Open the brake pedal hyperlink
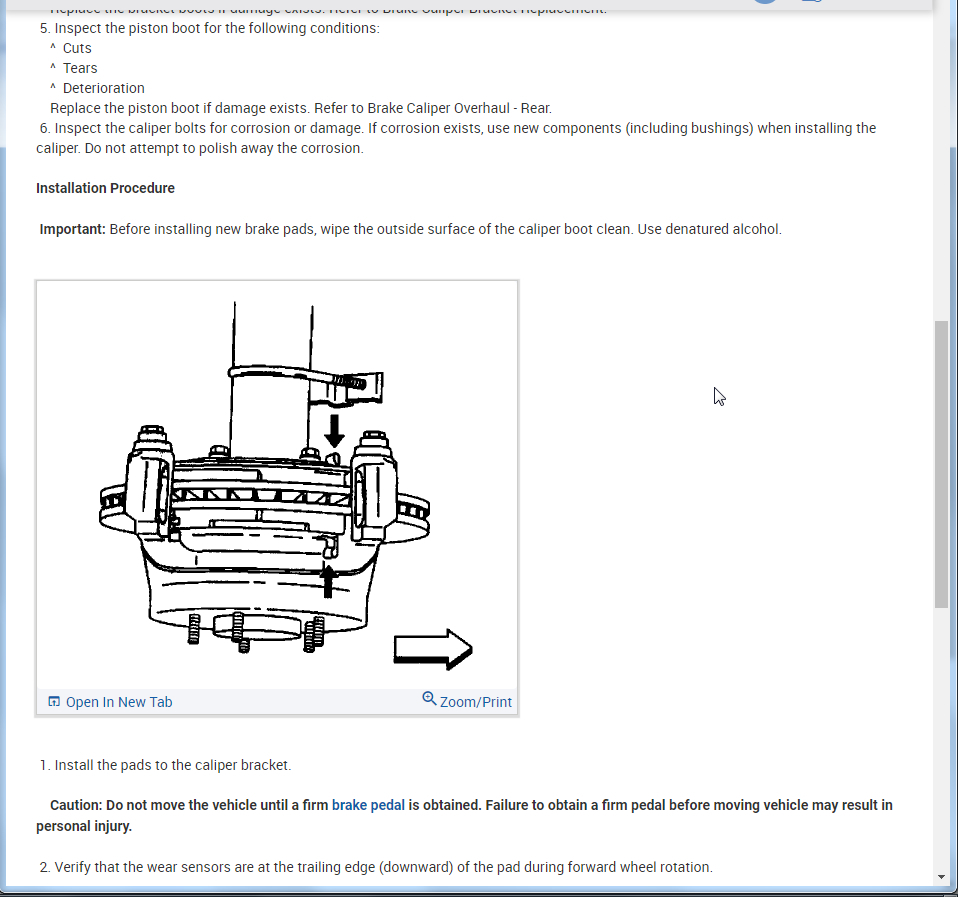 click(368, 805)
